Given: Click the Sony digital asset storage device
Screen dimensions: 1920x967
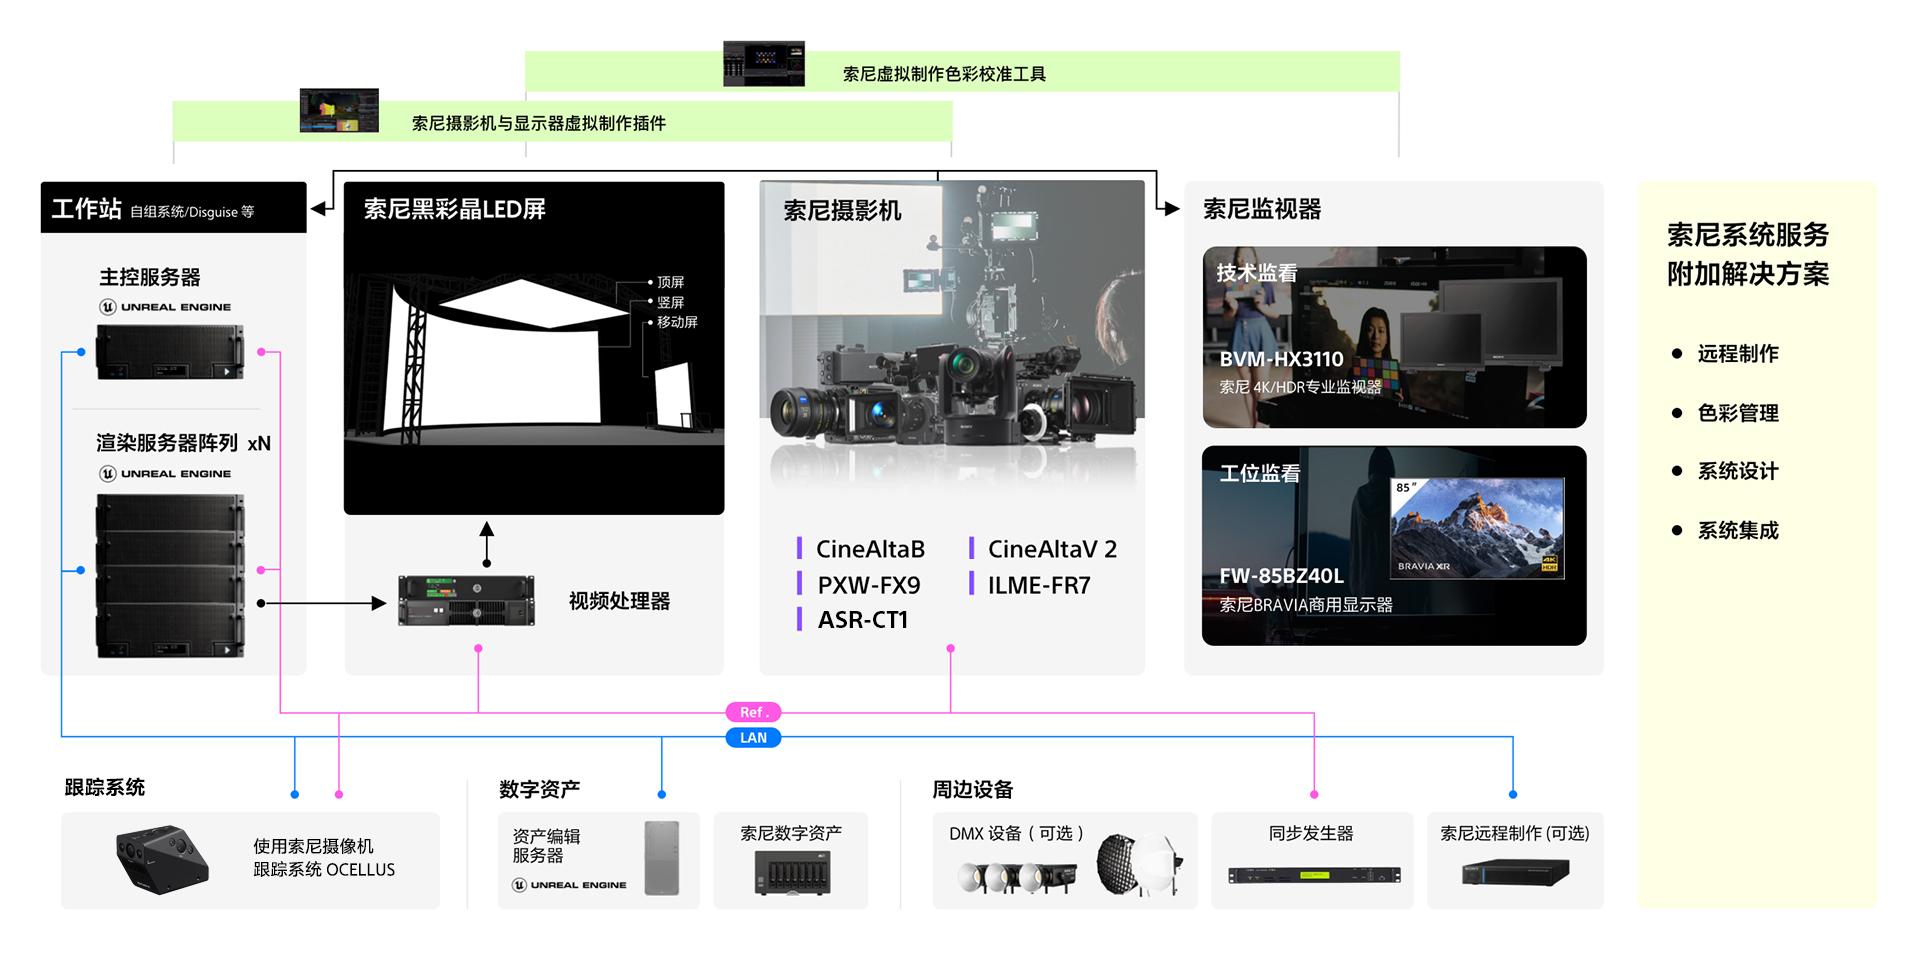Looking at the screenshot, I should tap(791, 872).
